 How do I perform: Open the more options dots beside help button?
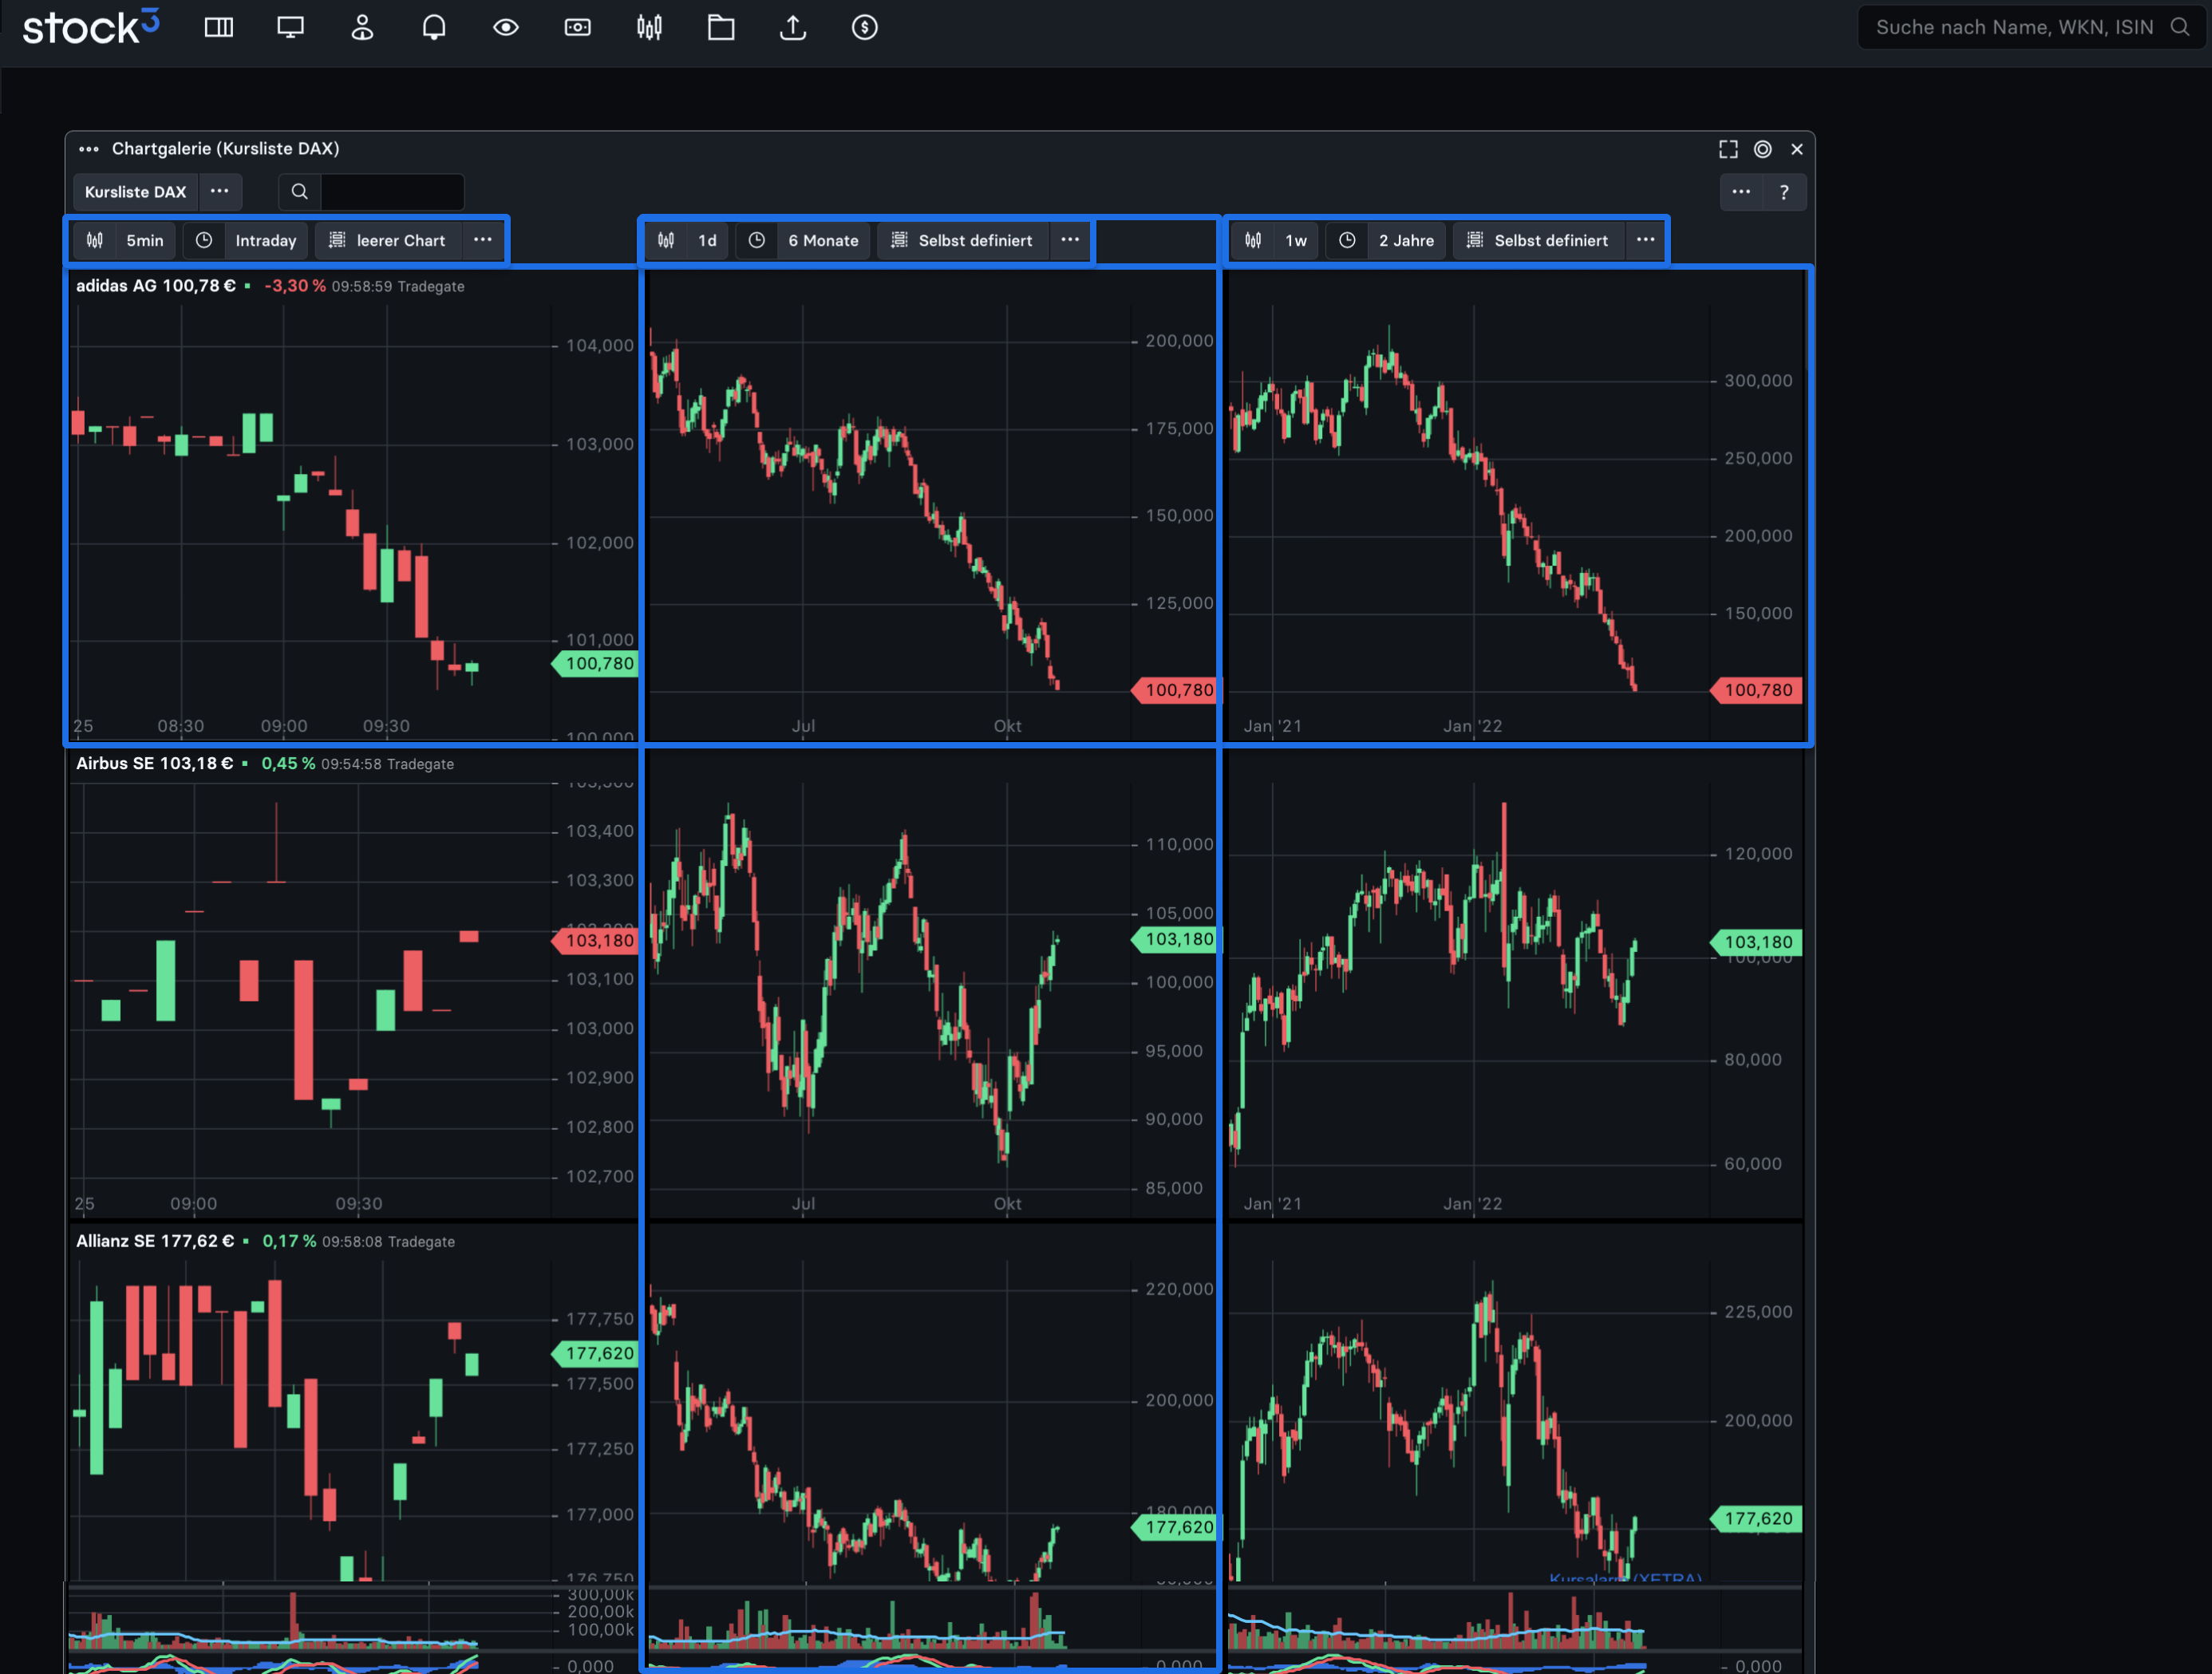1741,192
